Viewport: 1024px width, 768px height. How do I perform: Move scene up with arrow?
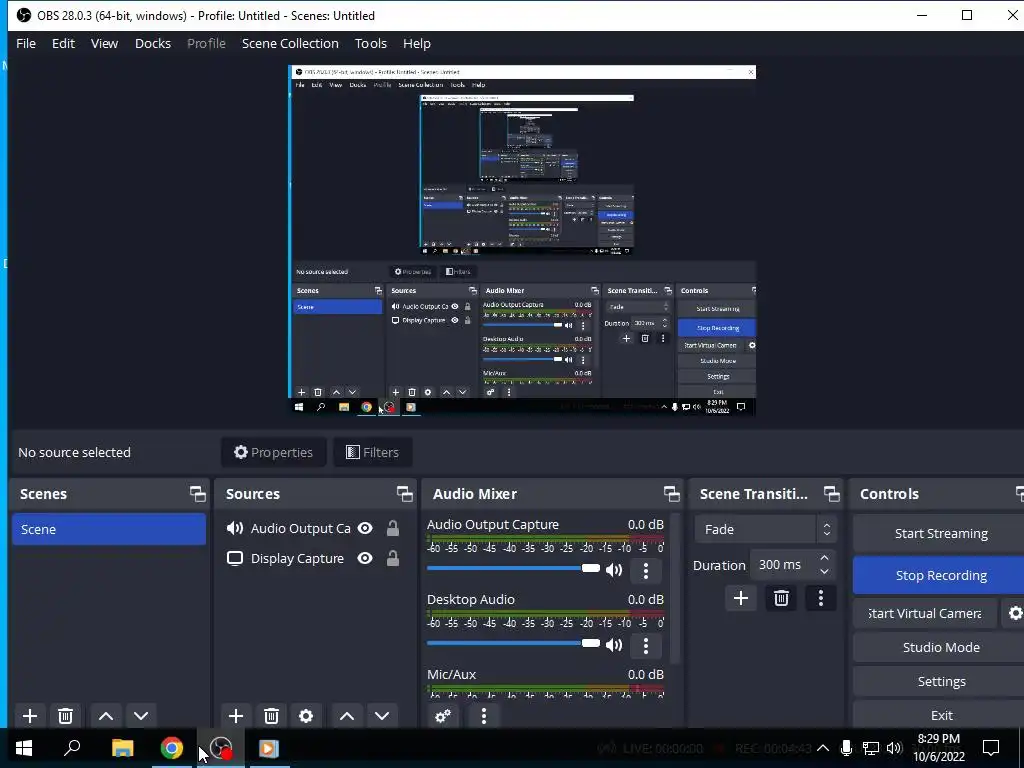[106, 716]
